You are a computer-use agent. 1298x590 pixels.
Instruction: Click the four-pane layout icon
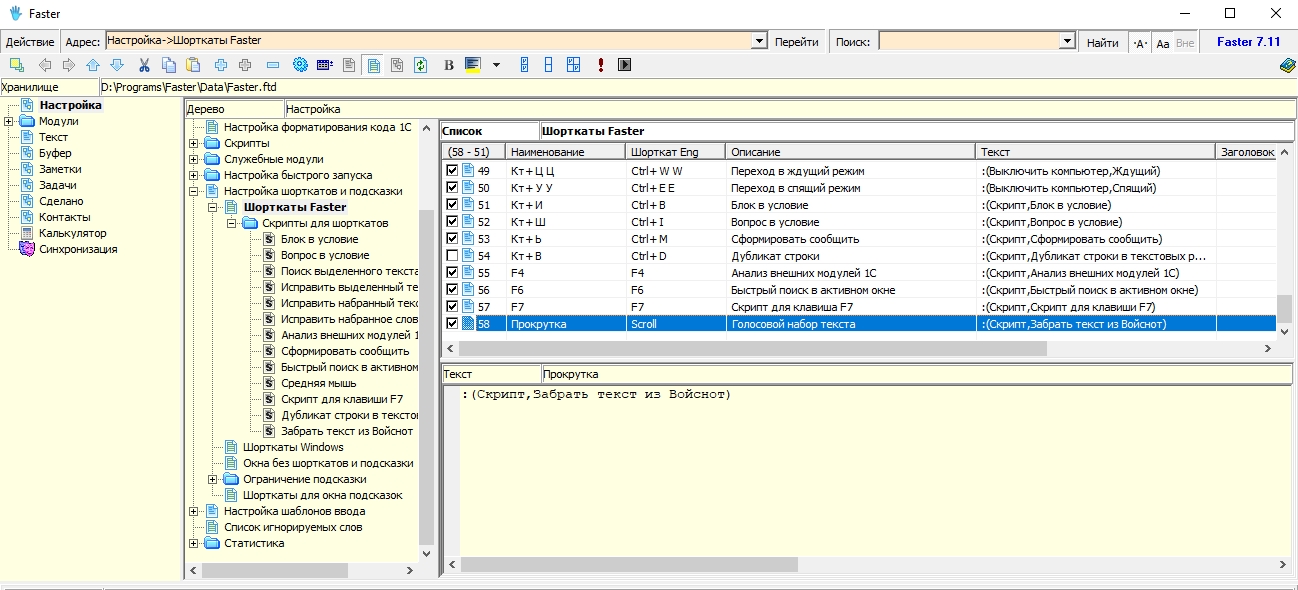pos(573,65)
